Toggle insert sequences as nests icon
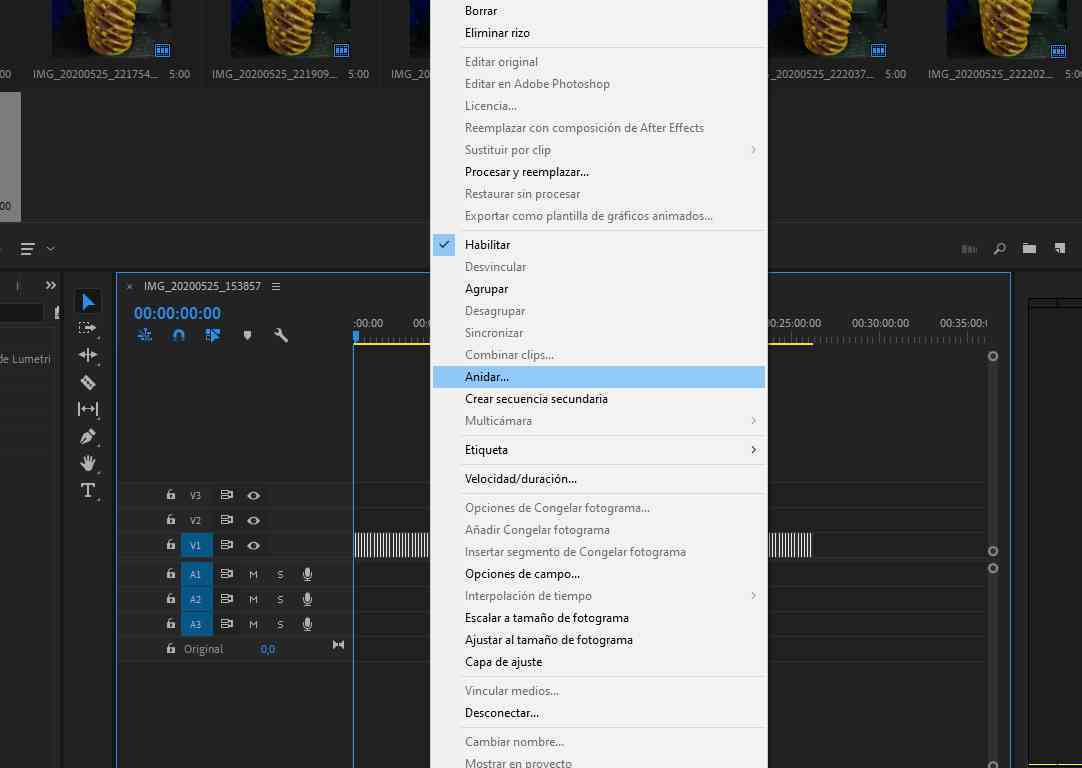The image size is (1082, 768). click(x=145, y=335)
